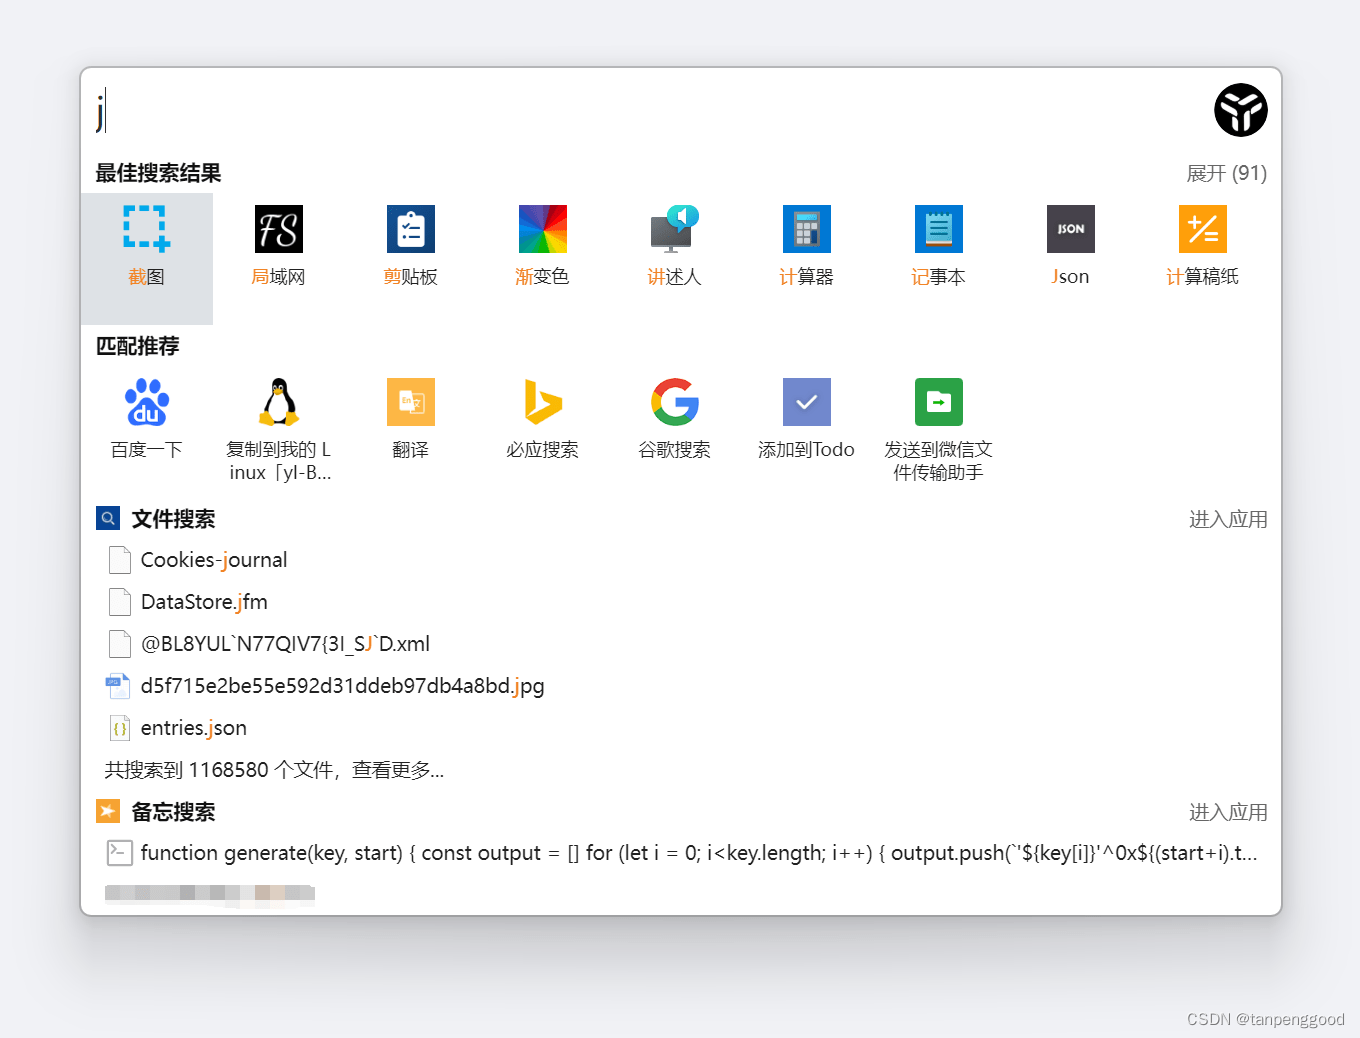Open the file entries.json
The image size is (1360, 1038).
193,727
